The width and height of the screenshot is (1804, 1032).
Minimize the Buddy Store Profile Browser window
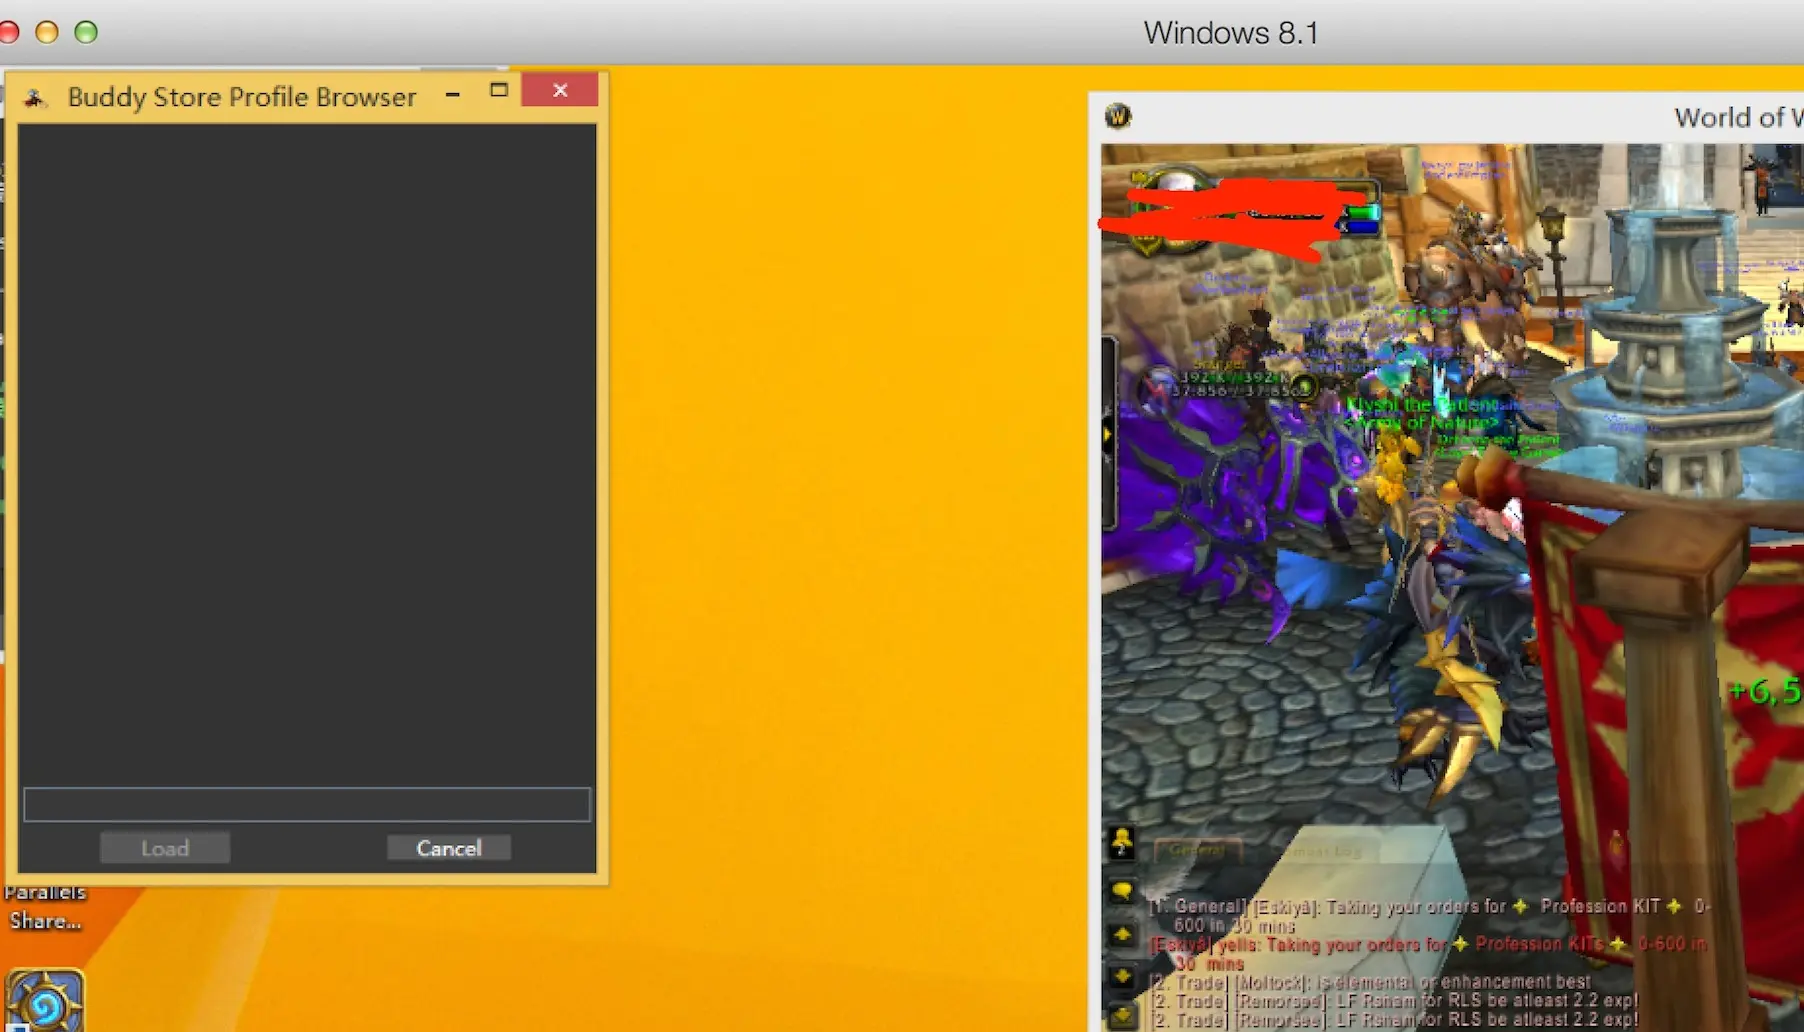click(453, 94)
